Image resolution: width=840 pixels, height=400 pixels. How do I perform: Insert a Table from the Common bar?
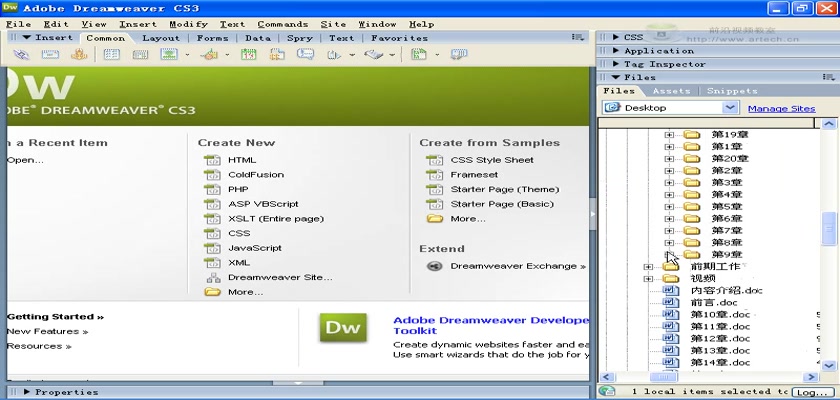[x=111, y=54]
